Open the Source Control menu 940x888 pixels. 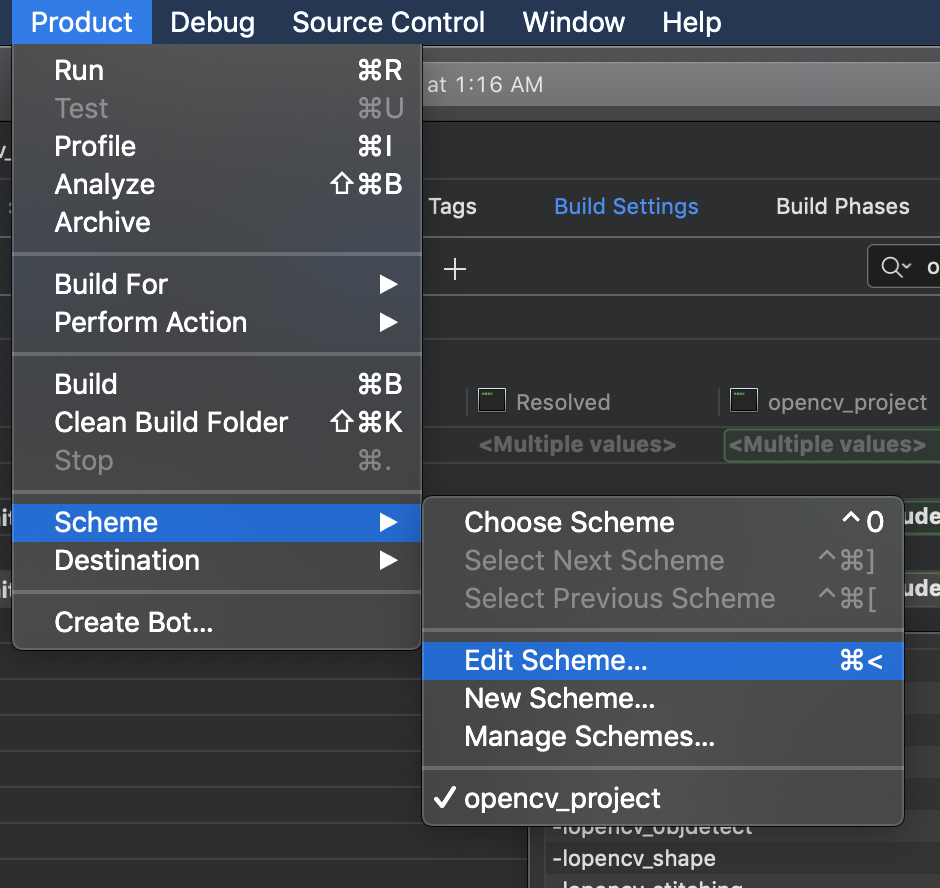click(x=388, y=22)
